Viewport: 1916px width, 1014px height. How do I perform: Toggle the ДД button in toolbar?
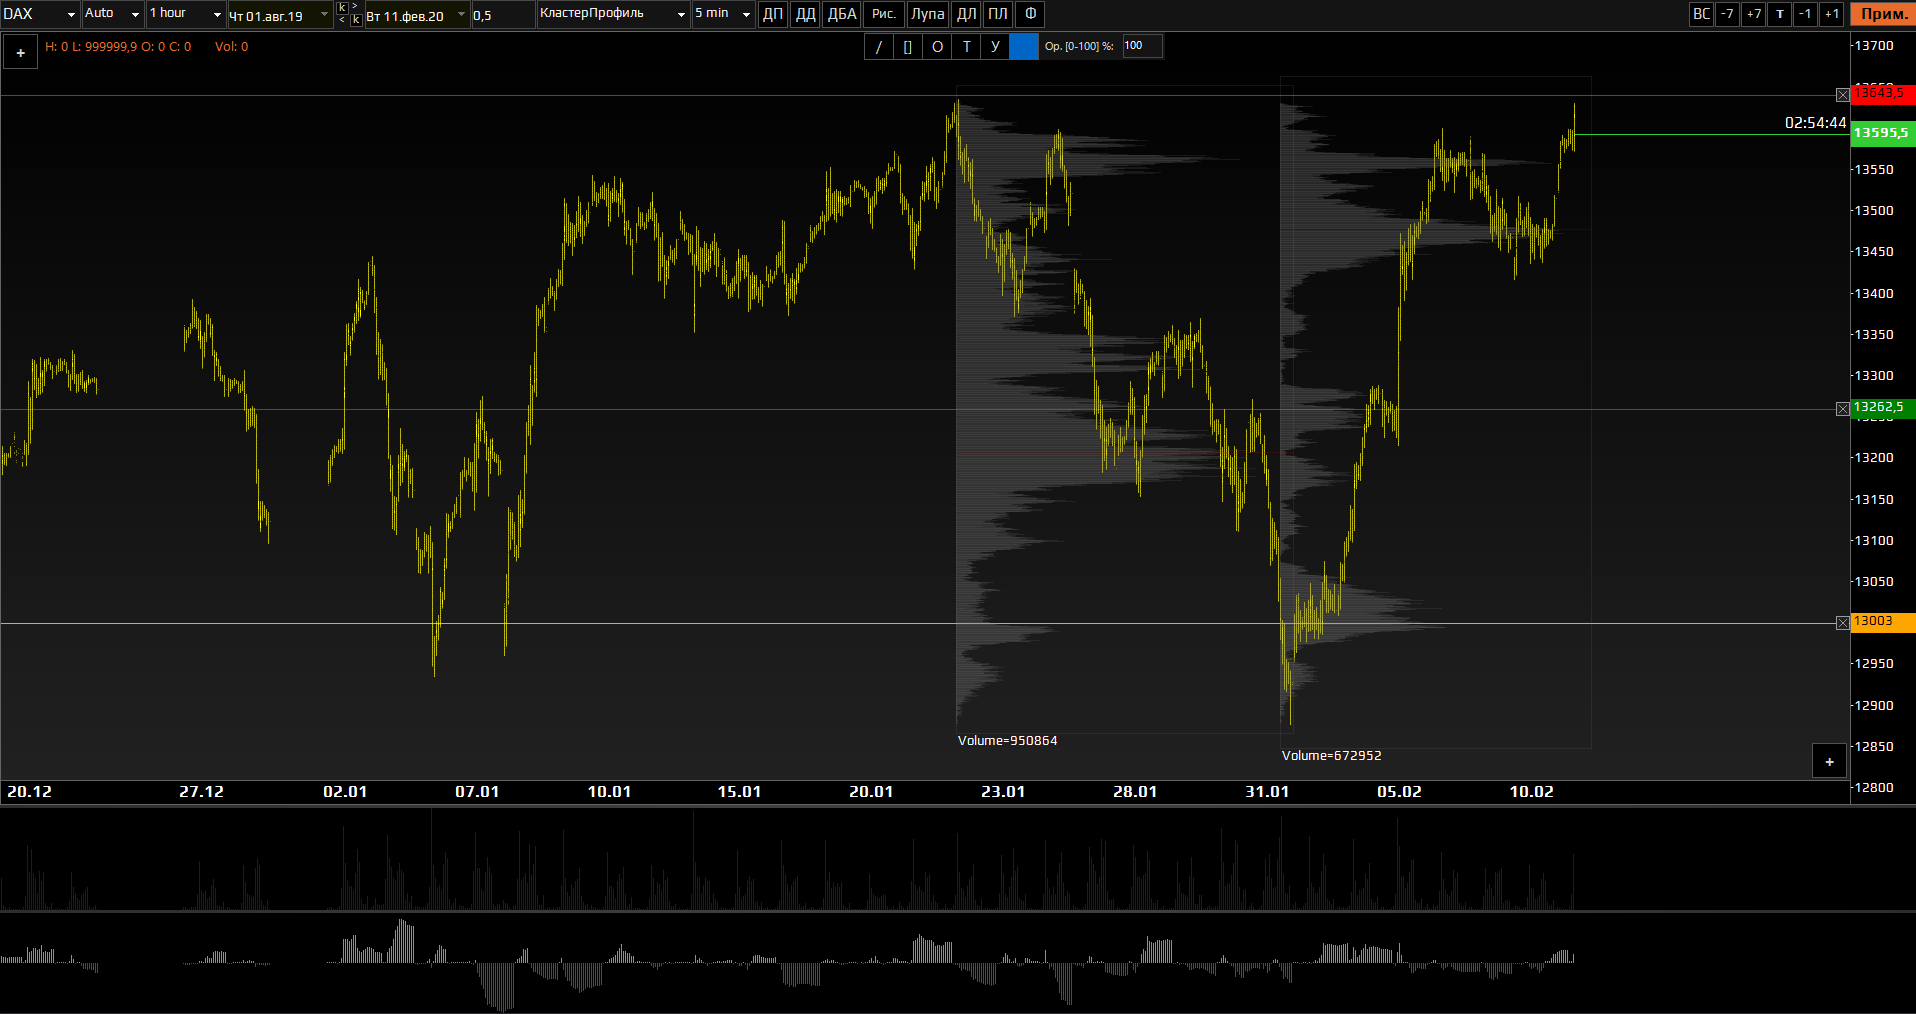click(805, 14)
